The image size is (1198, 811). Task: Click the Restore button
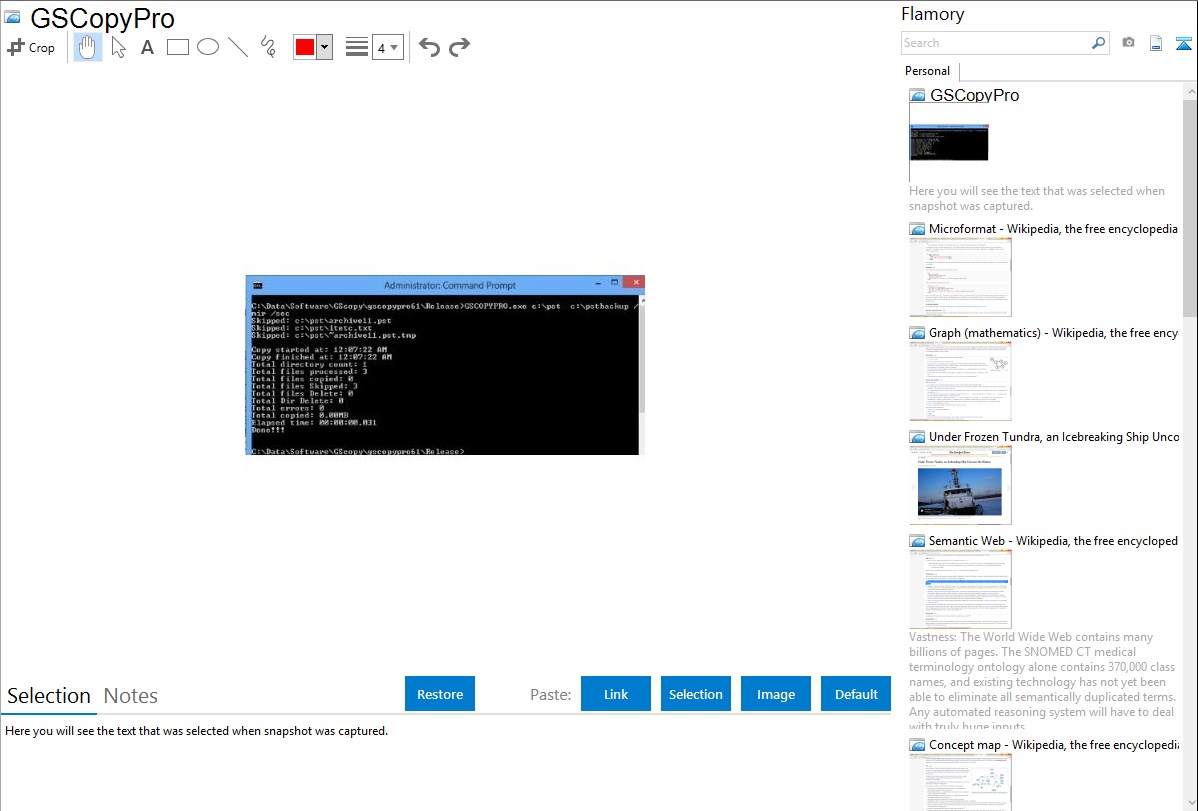(x=440, y=694)
